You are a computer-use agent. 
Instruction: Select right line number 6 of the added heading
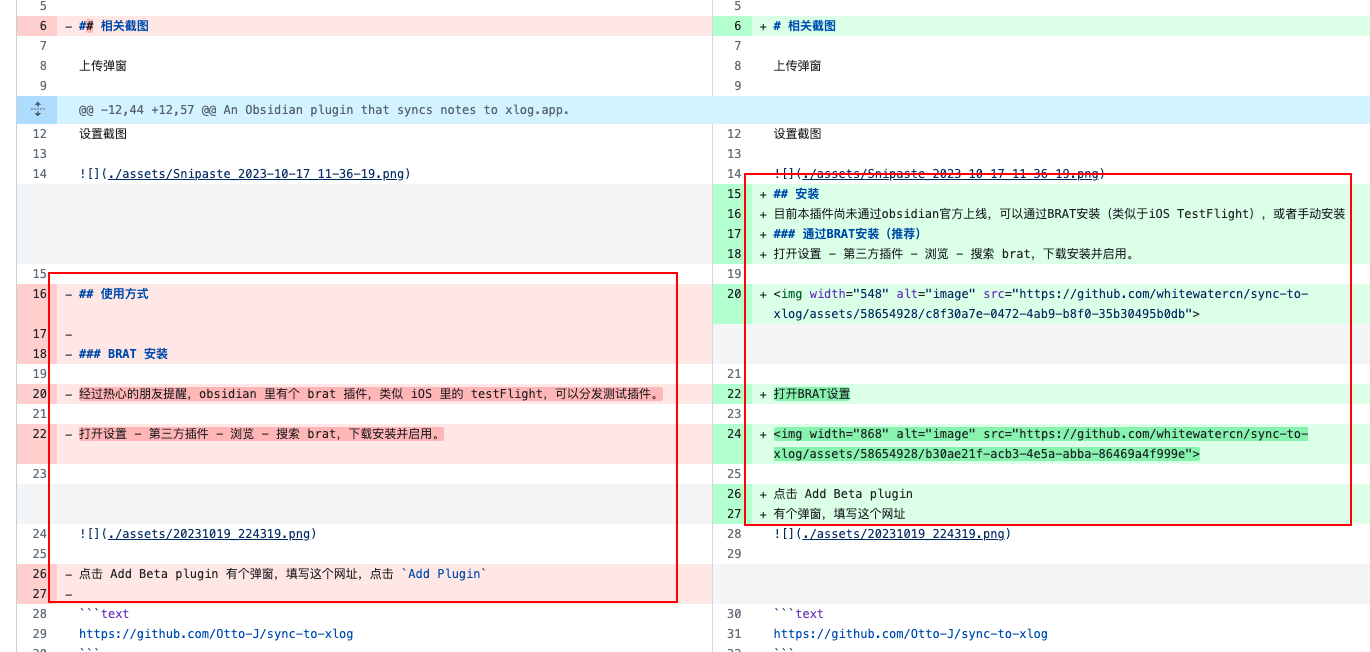(736, 26)
